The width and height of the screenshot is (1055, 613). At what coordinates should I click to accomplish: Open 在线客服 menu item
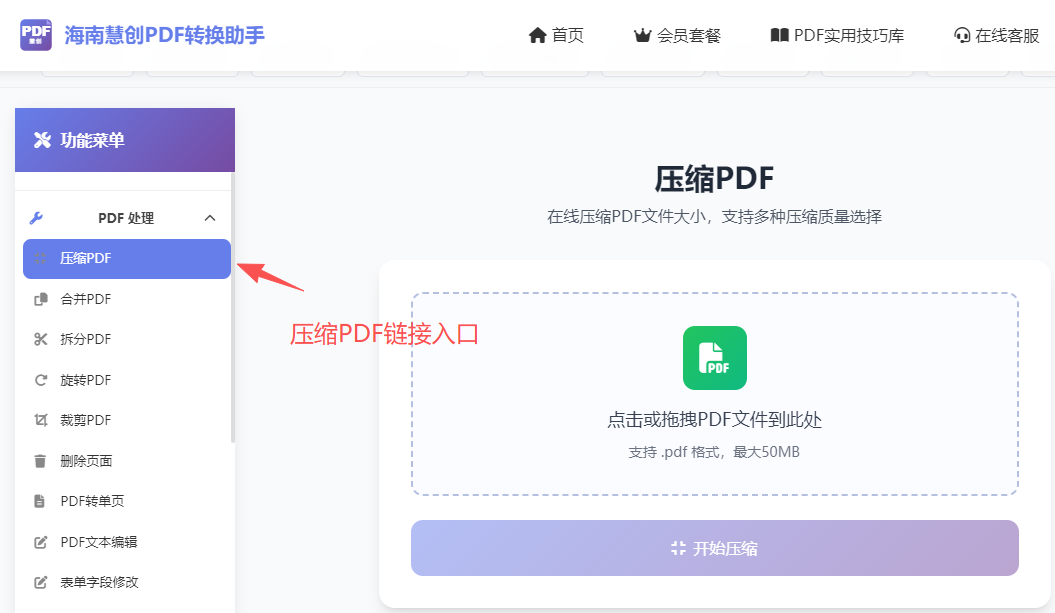click(x=1007, y=35)
